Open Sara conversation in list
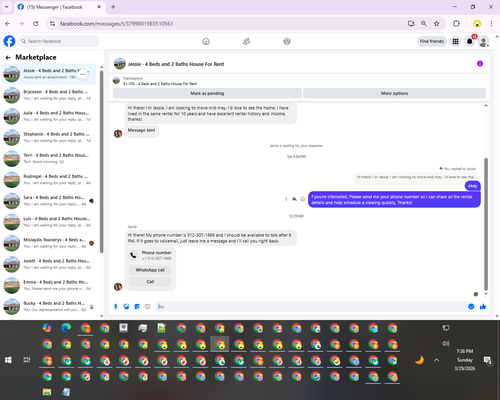500x400 pixels. pyautogui.click(x=49, y=201)
